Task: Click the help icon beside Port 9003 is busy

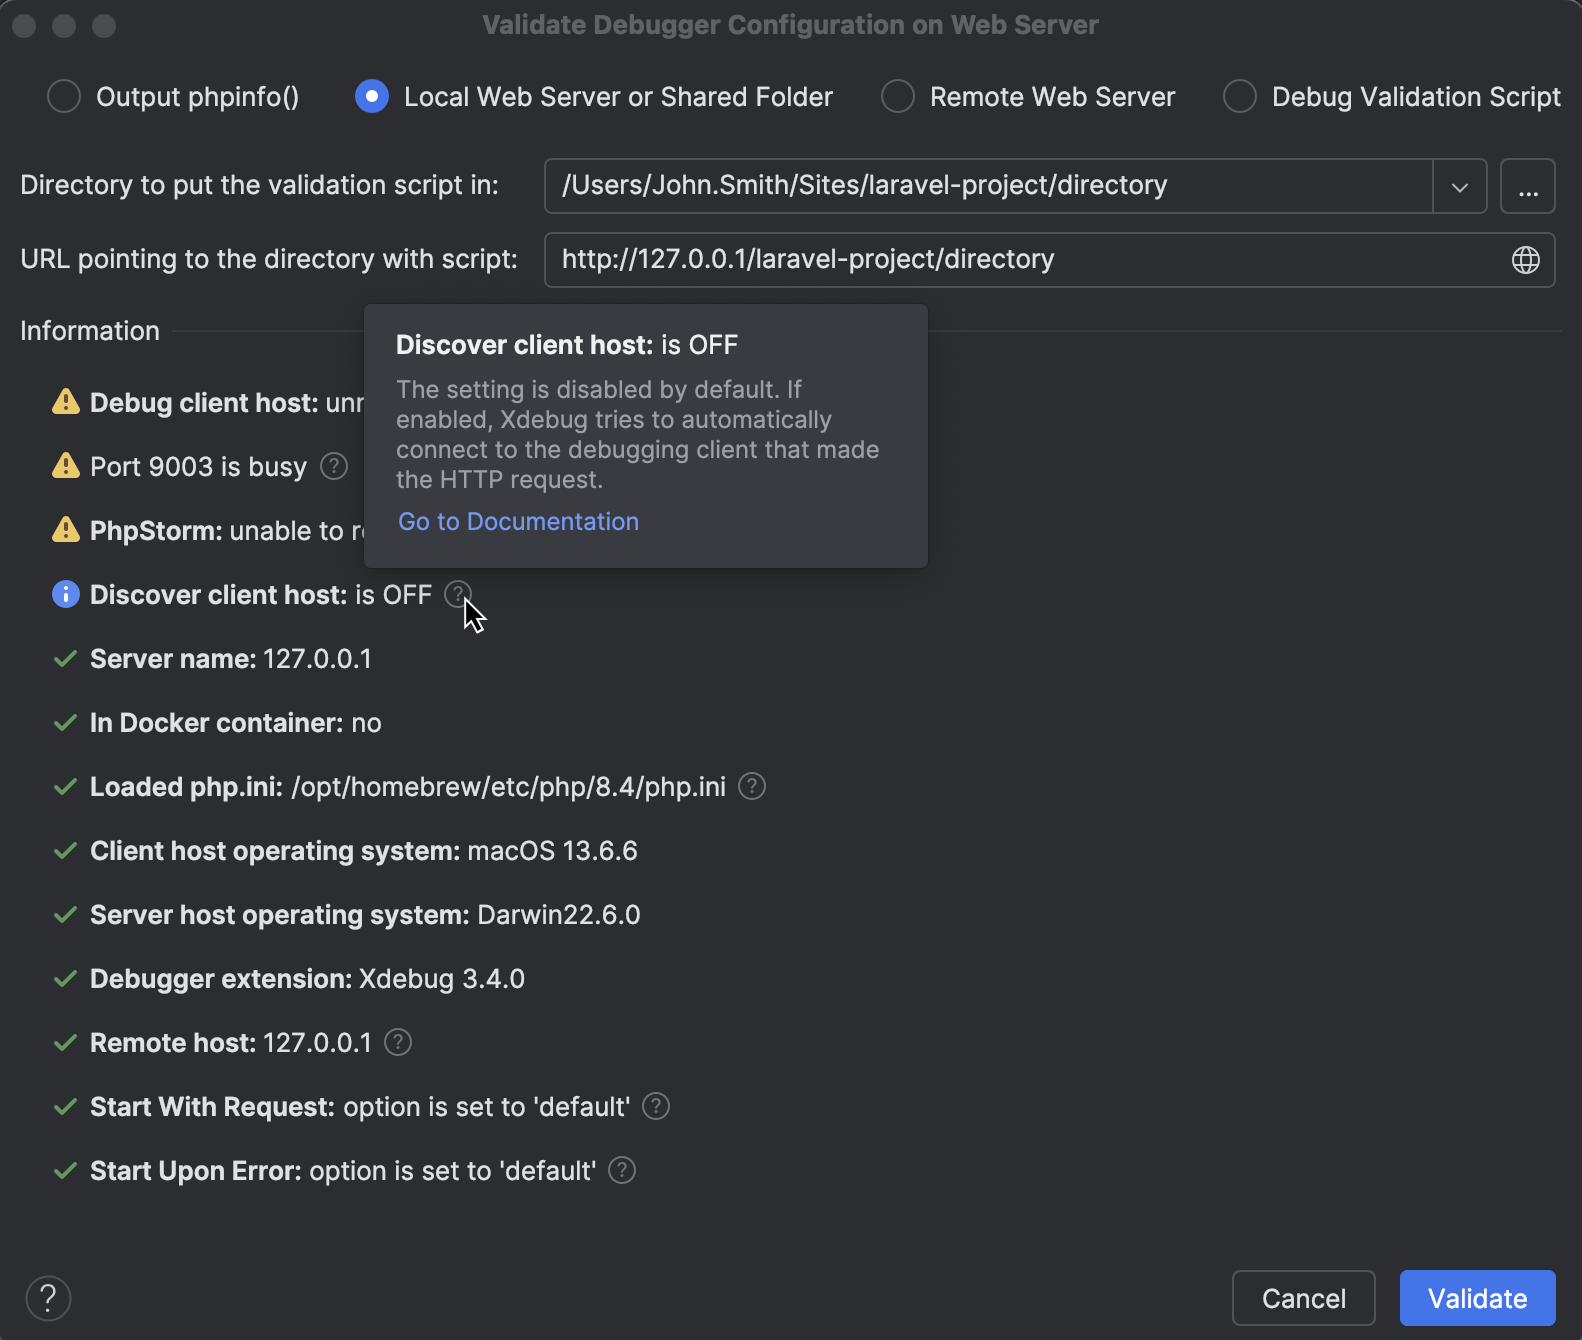Action: pyautogui.click(x=334, y=466)
